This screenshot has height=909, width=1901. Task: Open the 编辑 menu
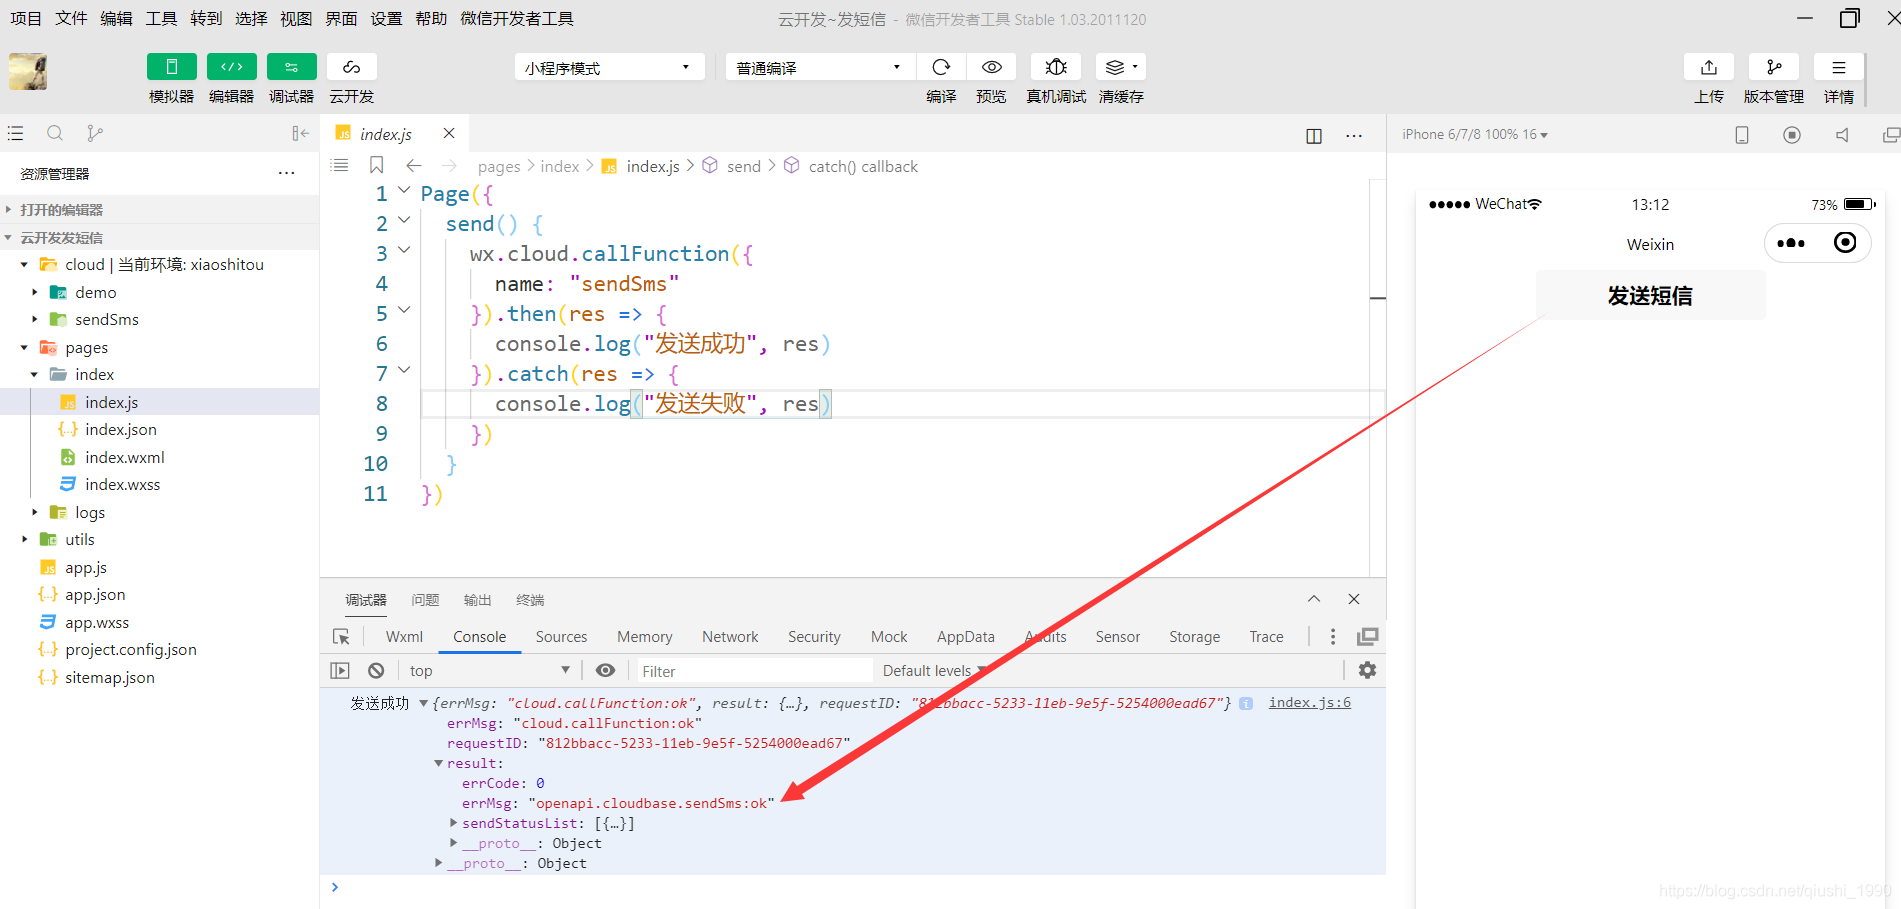(x=116, y=18)
